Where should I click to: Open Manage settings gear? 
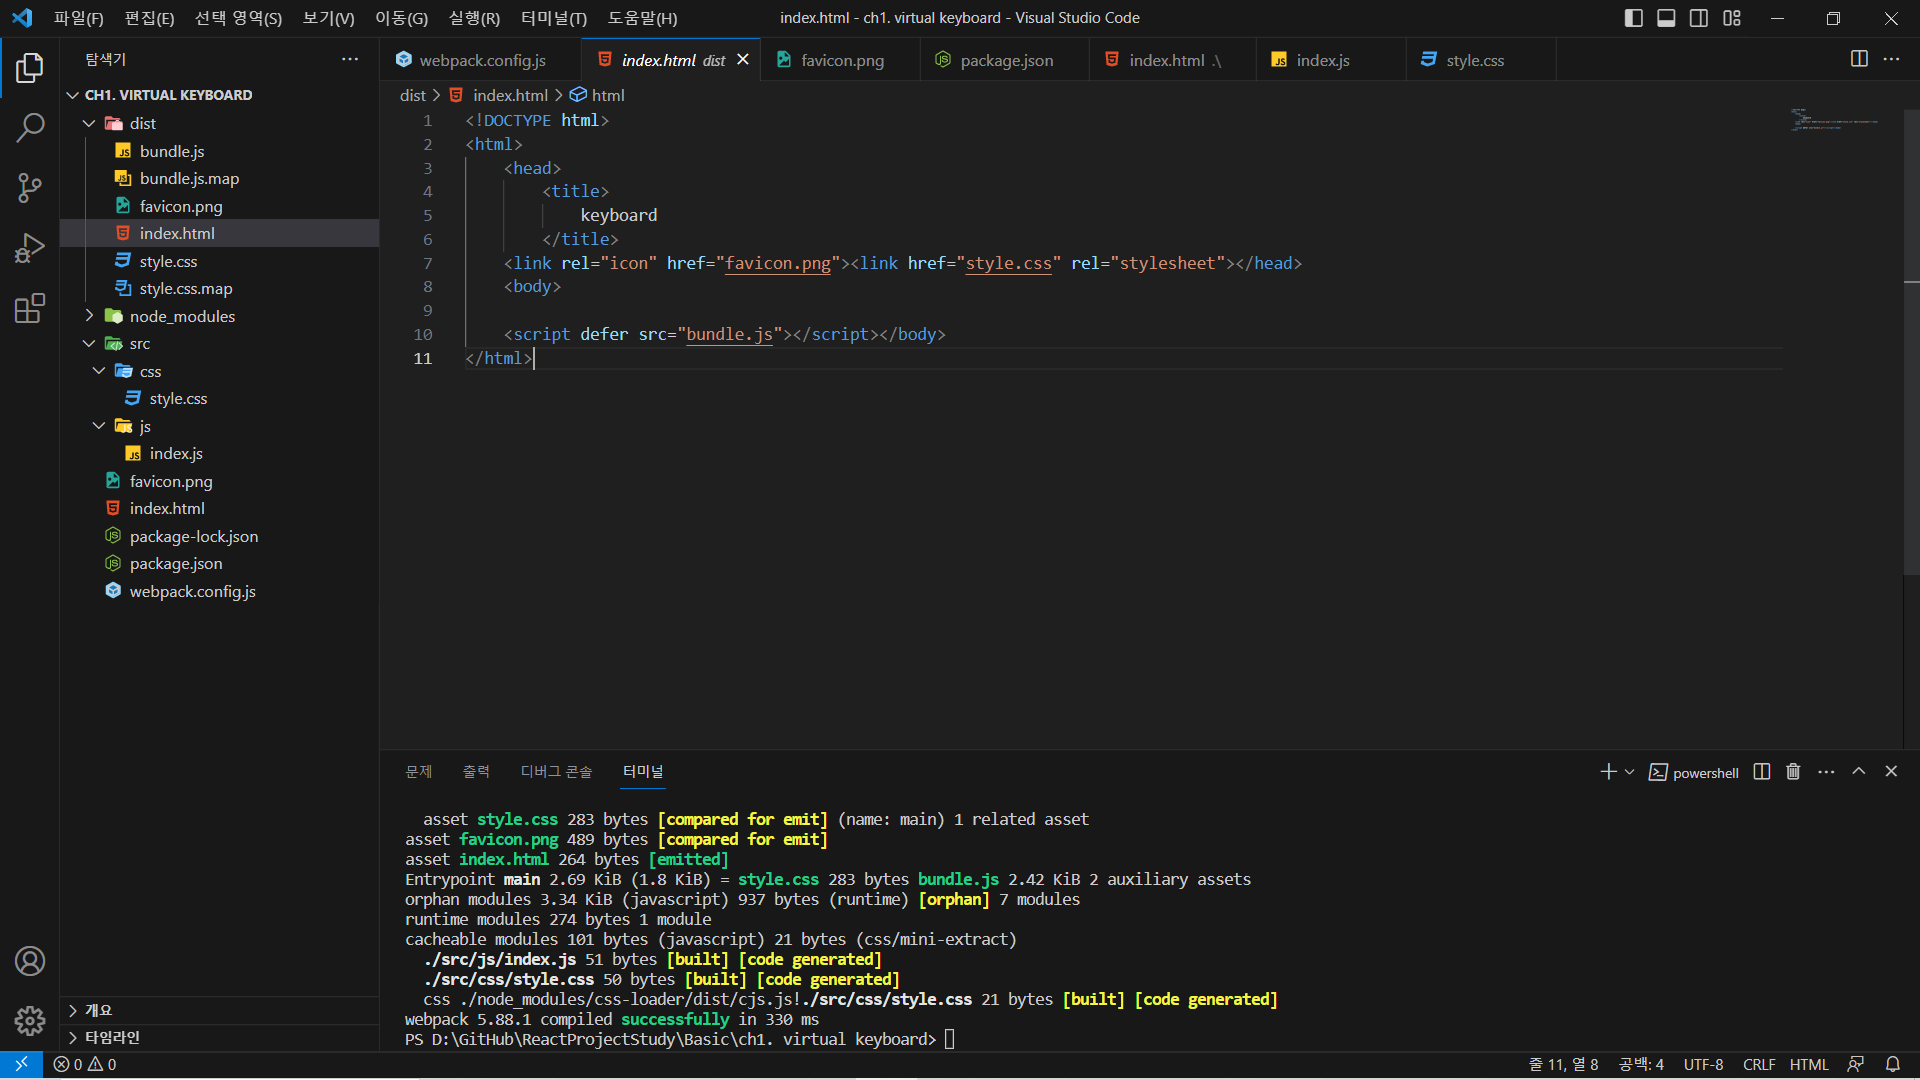click(x=30, y=1020)
